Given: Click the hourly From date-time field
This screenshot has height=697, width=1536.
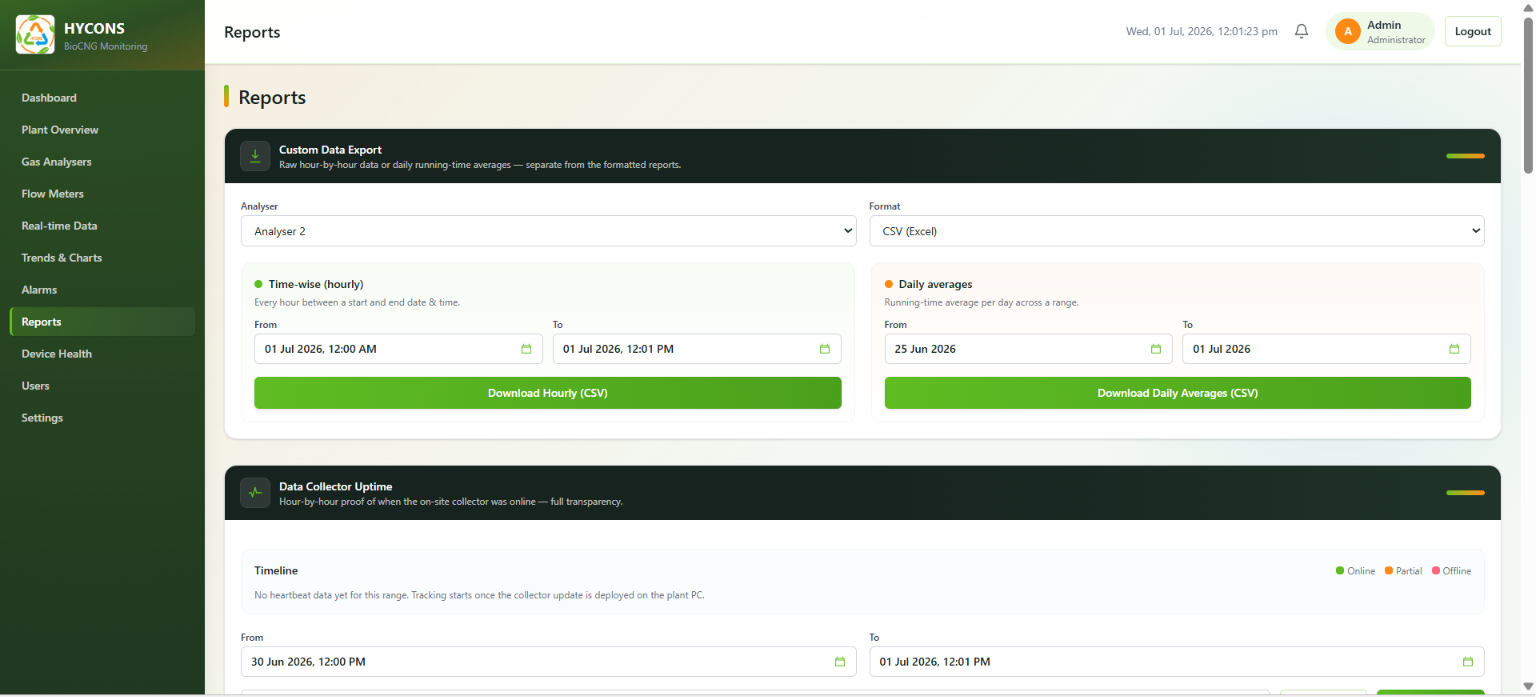Looking at the screenshot, I should pyautogui.click(x=398, y=349).
